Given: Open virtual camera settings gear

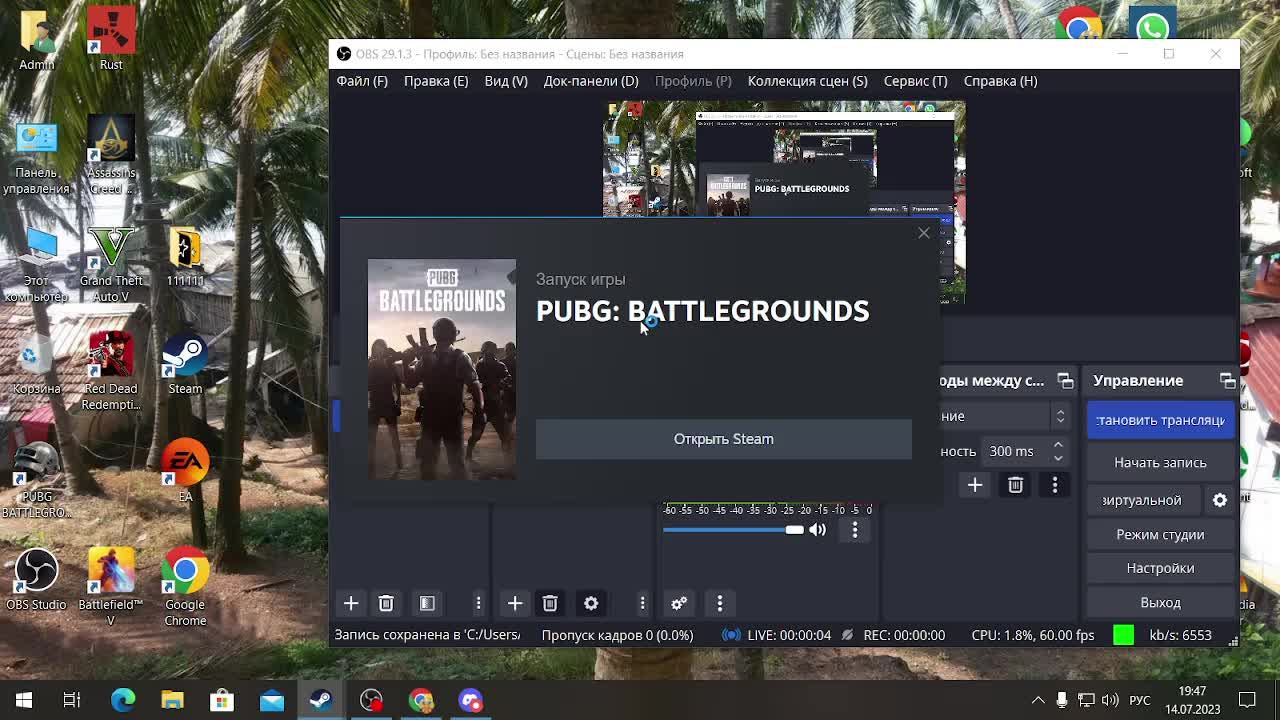Looking at the screenshot, I should (1220, 500).
